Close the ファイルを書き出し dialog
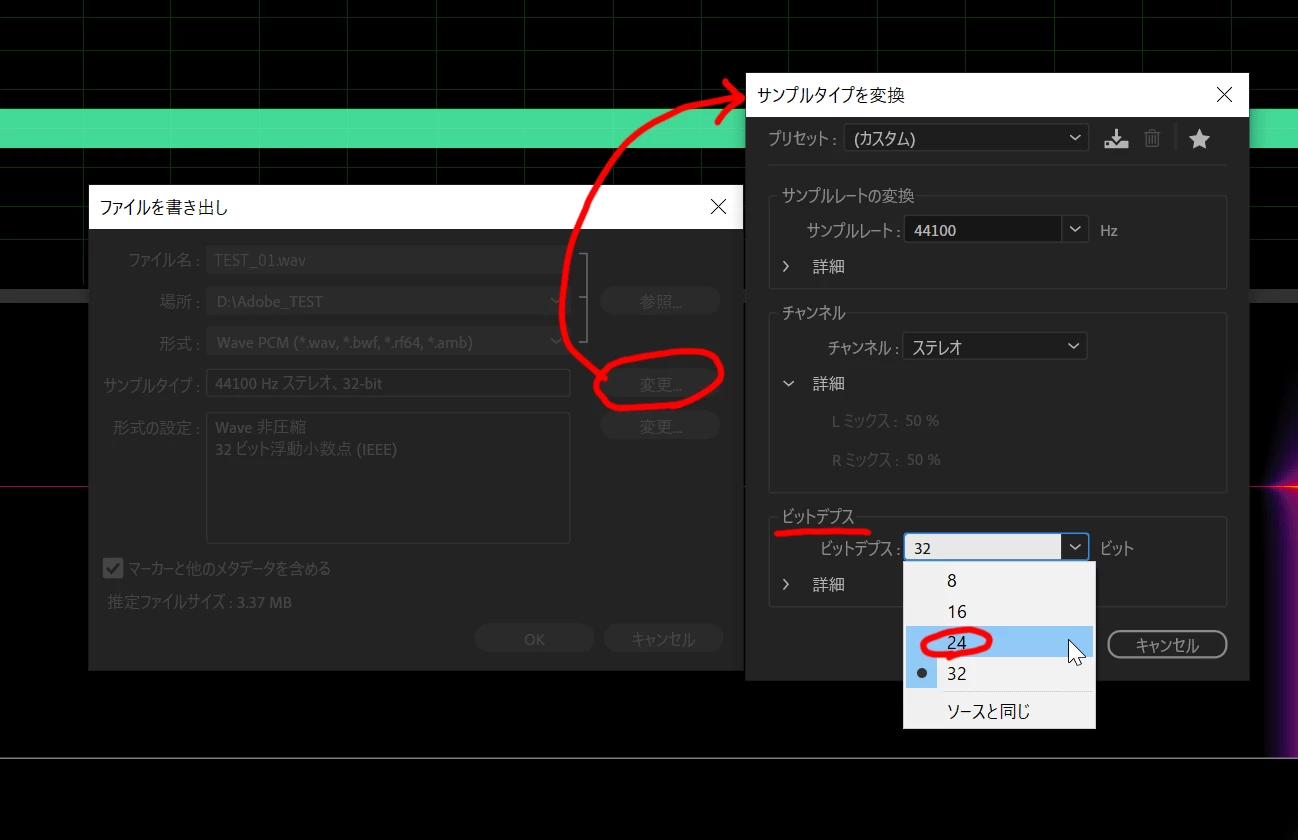The image size is (1298, 840). [x=718, y=207]
